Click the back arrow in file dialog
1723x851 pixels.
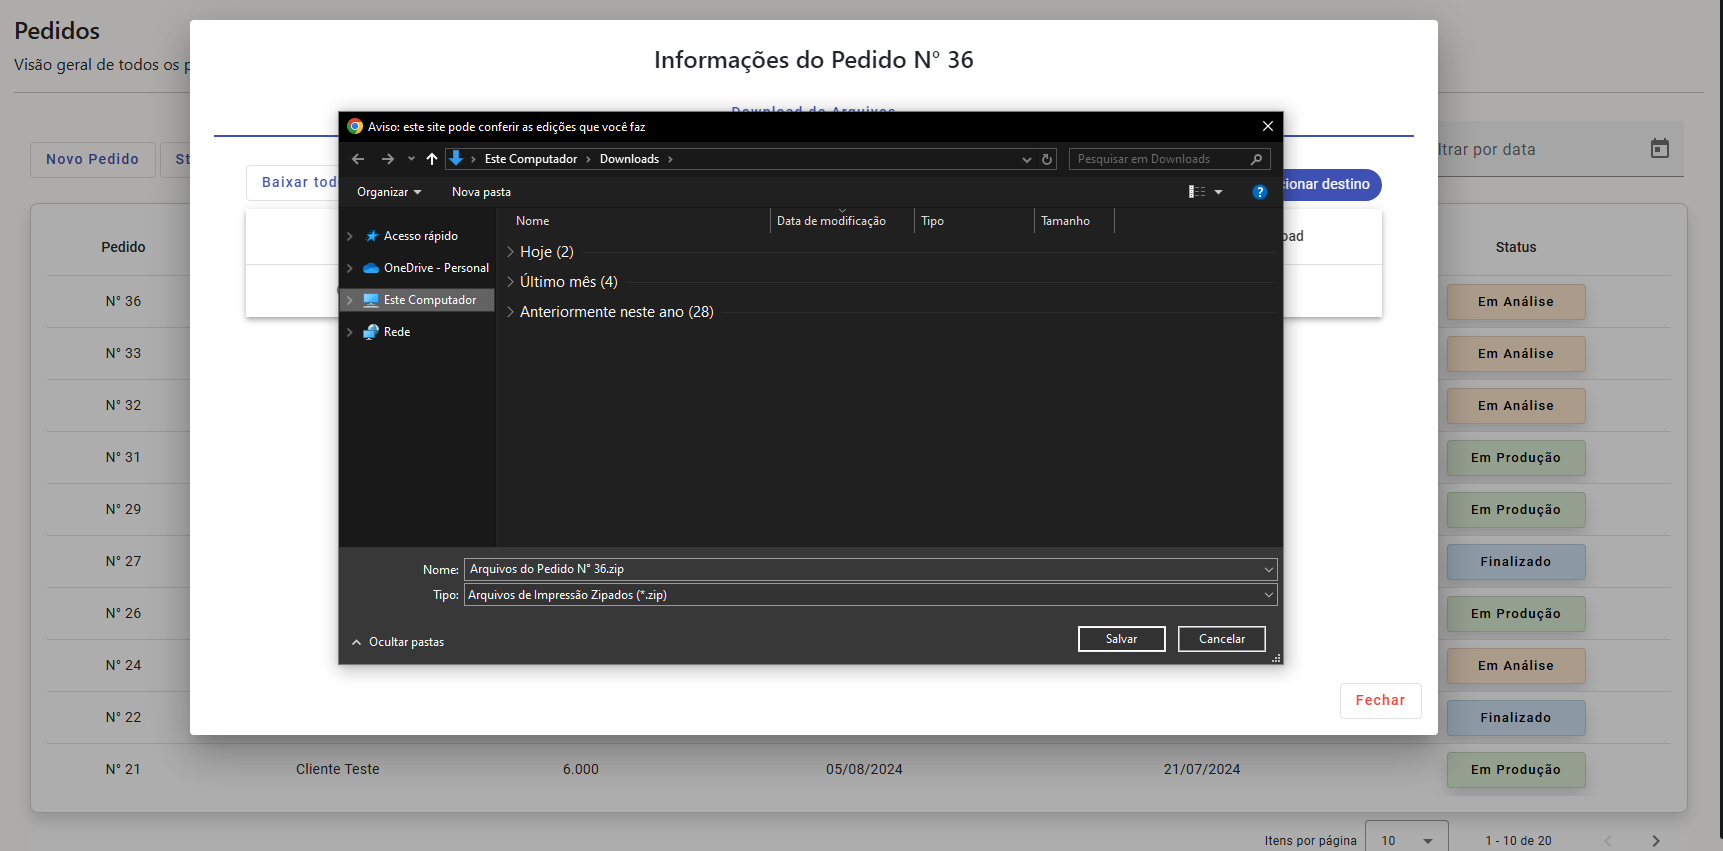click(358, 159)
